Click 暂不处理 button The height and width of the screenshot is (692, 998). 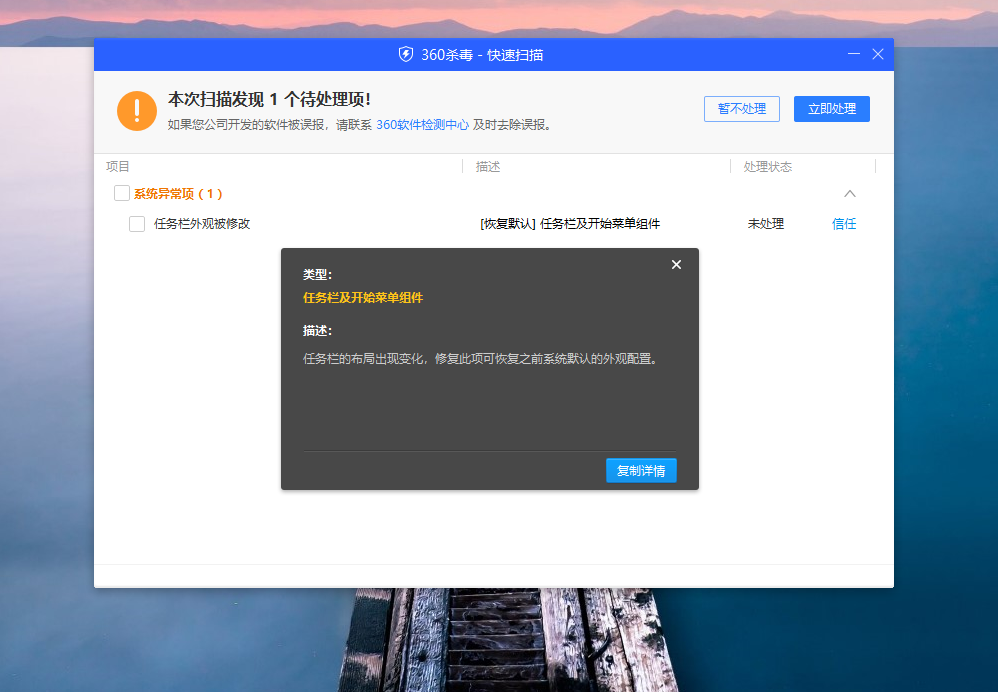point(741,109)
